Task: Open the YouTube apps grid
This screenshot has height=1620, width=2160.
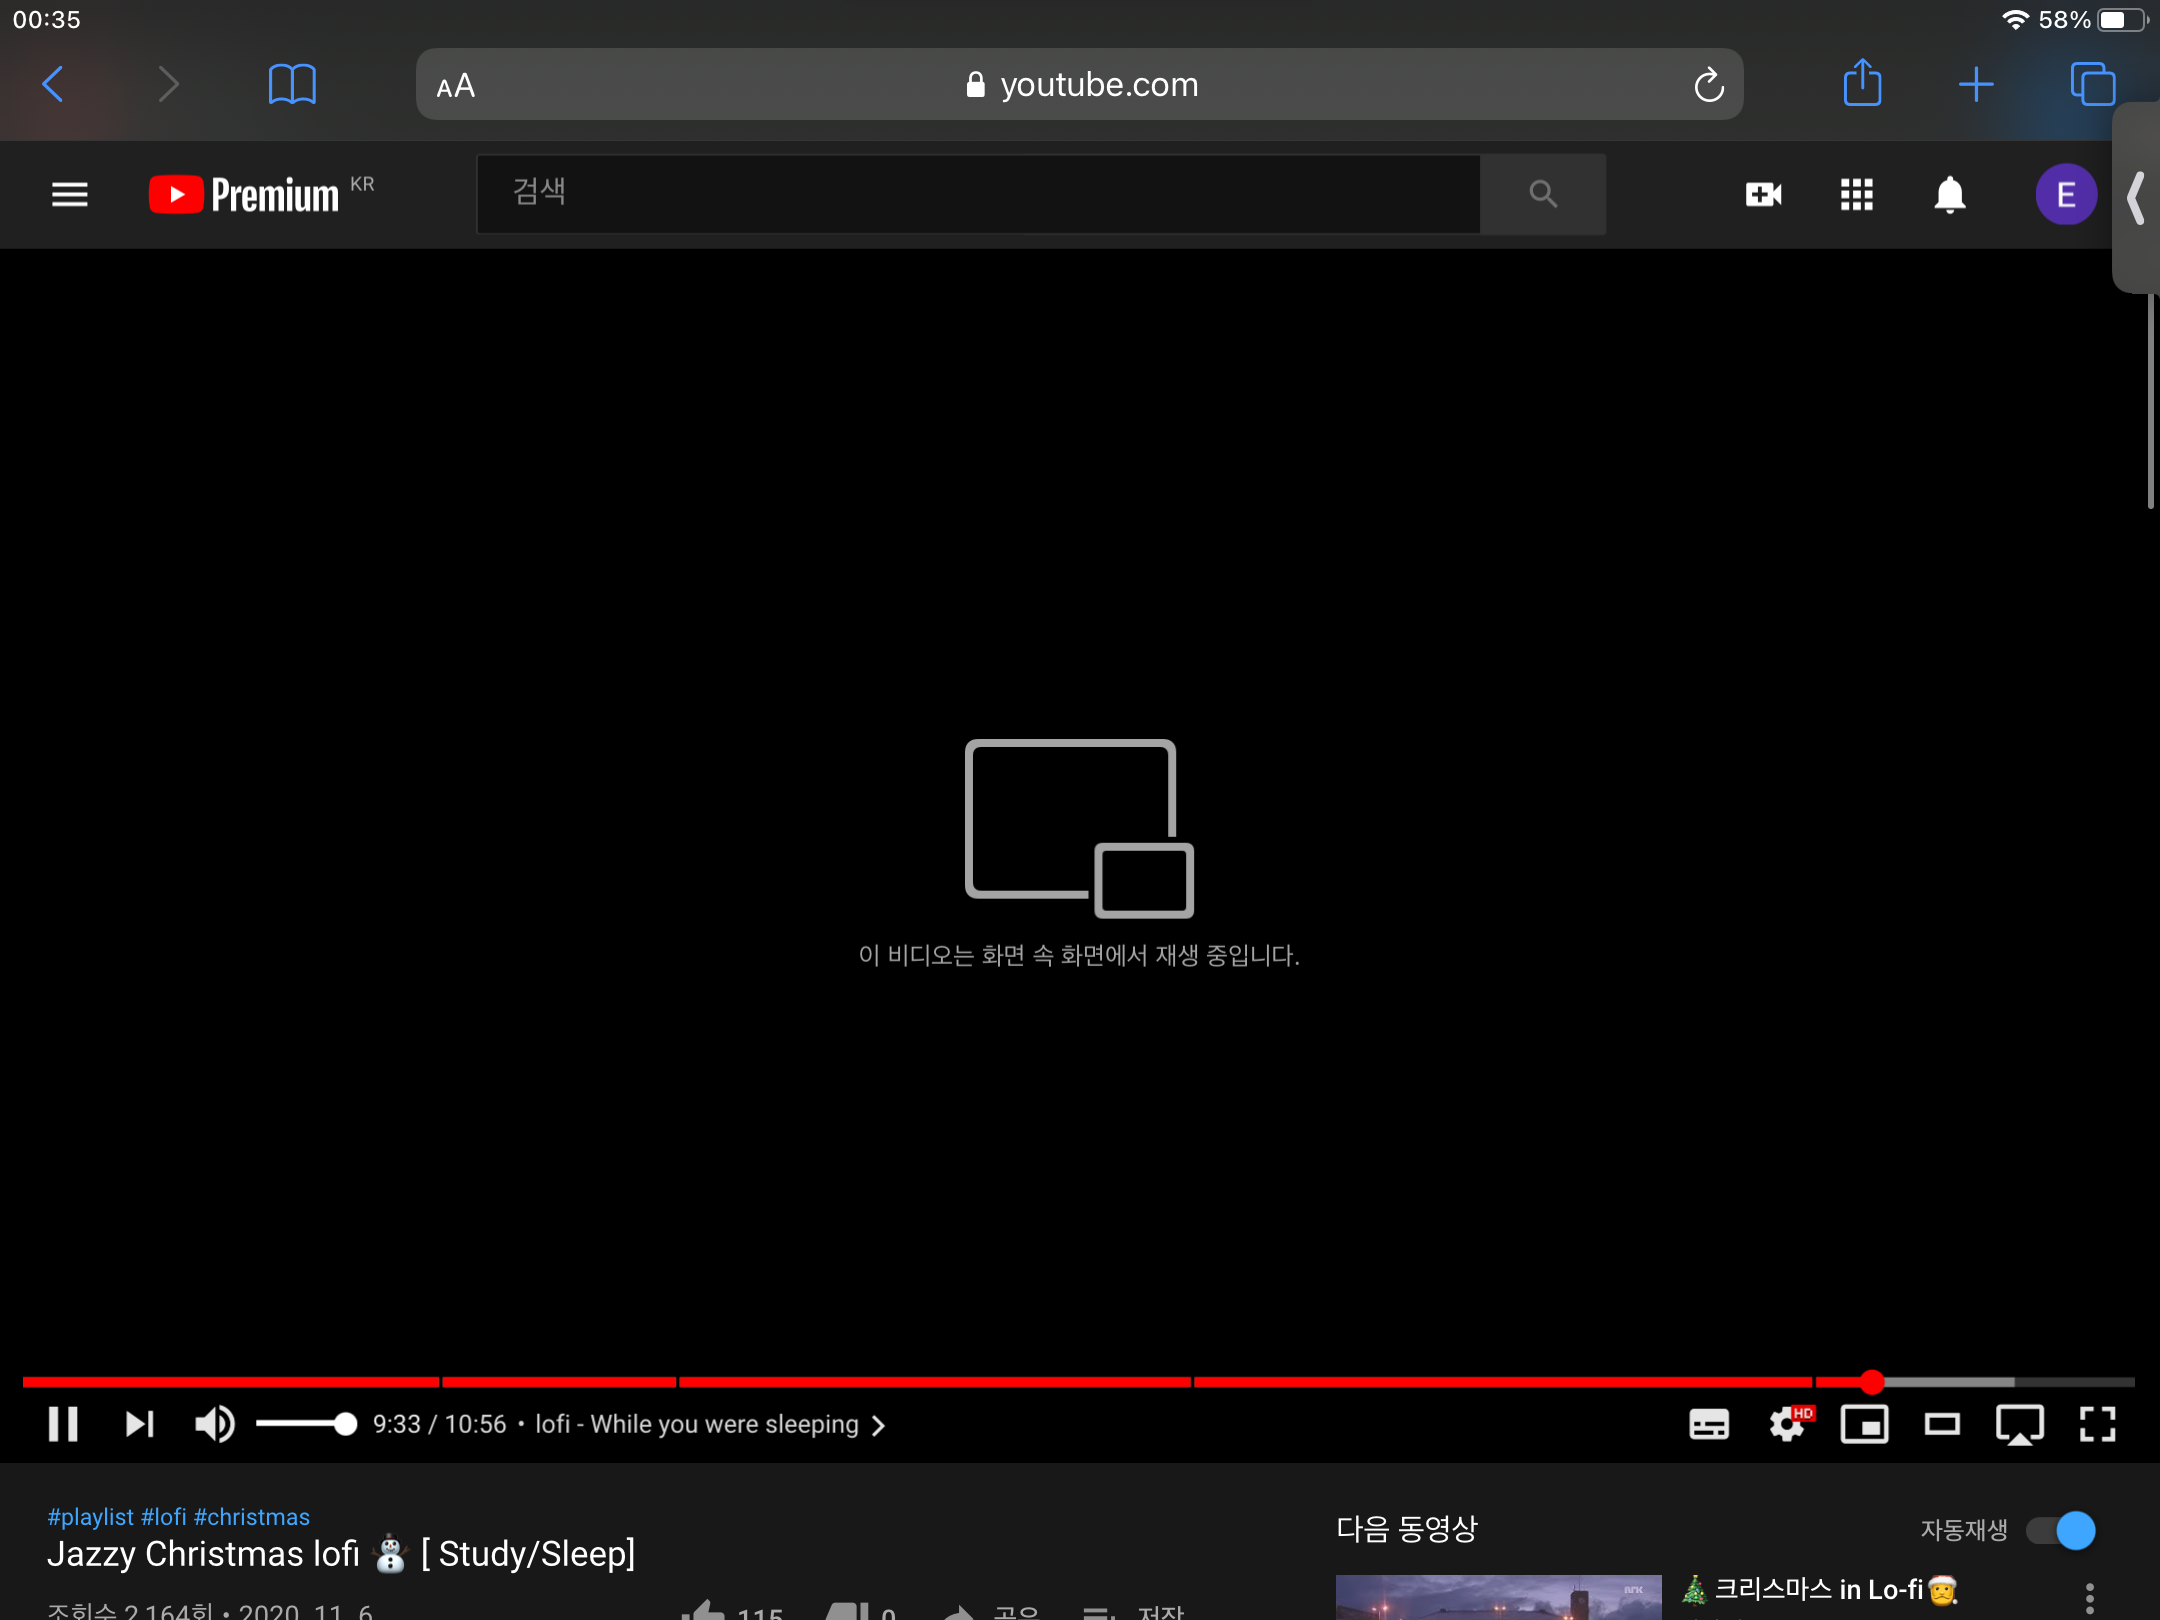Action: [x=1856, y=194]
